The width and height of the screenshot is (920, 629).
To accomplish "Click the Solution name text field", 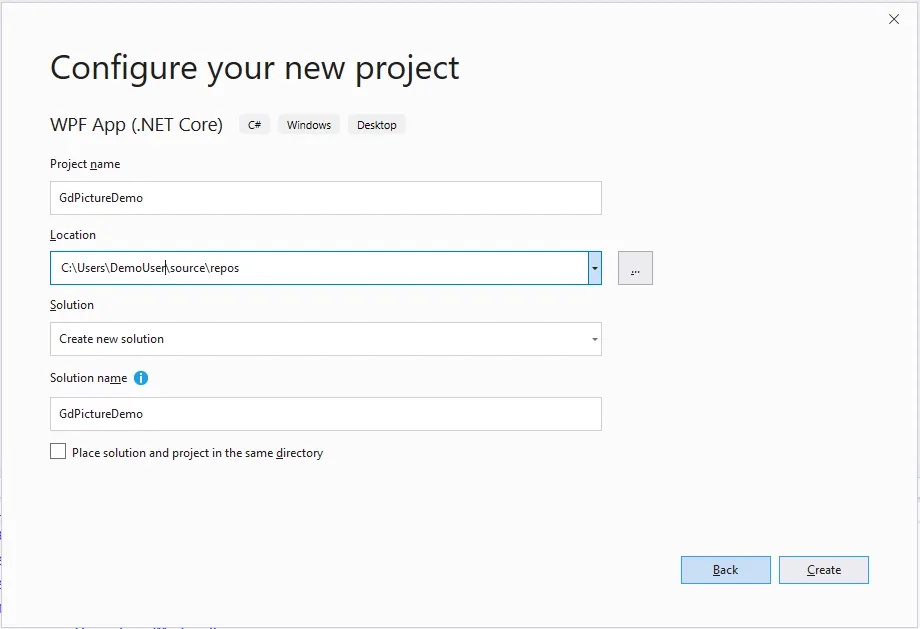I will point(325,414).
